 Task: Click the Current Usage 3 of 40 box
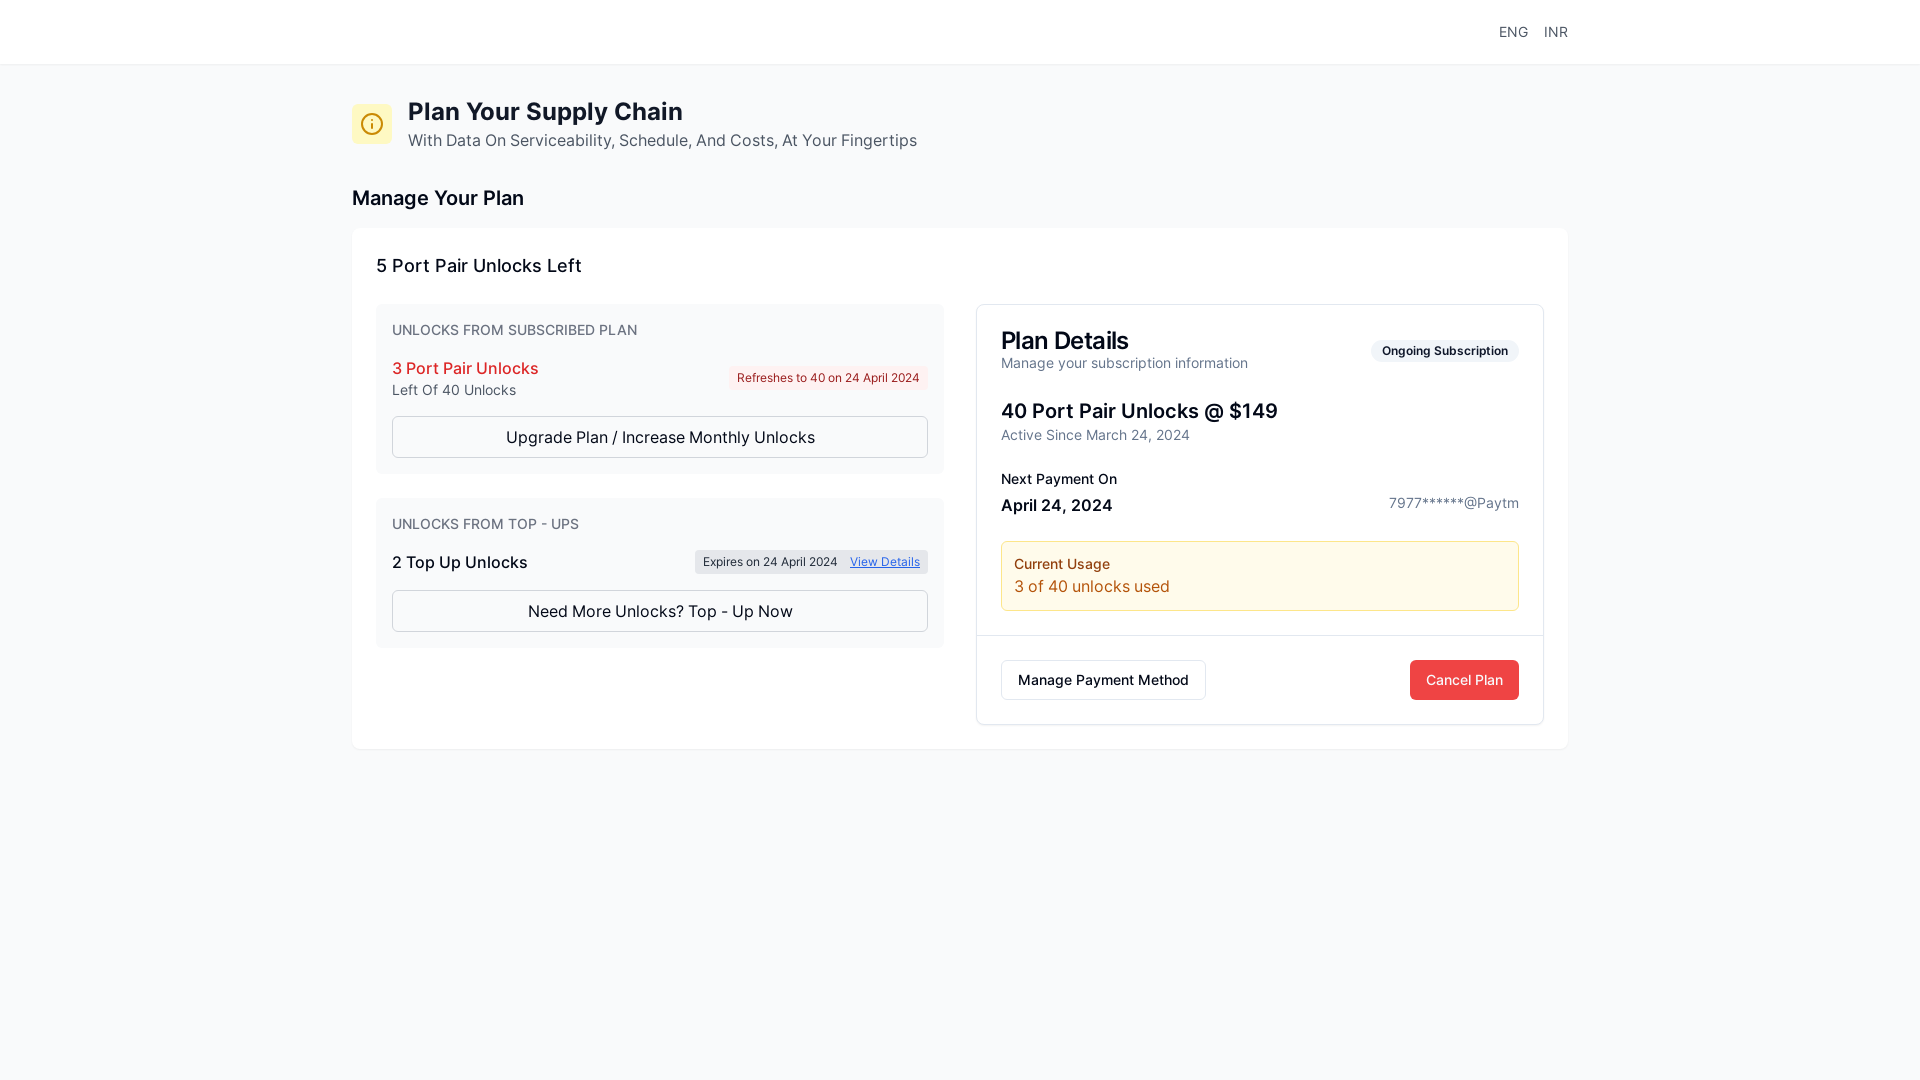pos(1260,576)
